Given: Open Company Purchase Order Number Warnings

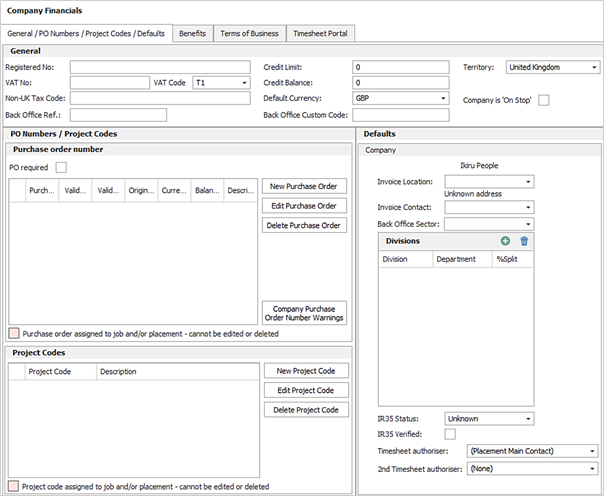Looking at the screenshot, I should click(304, 313).
